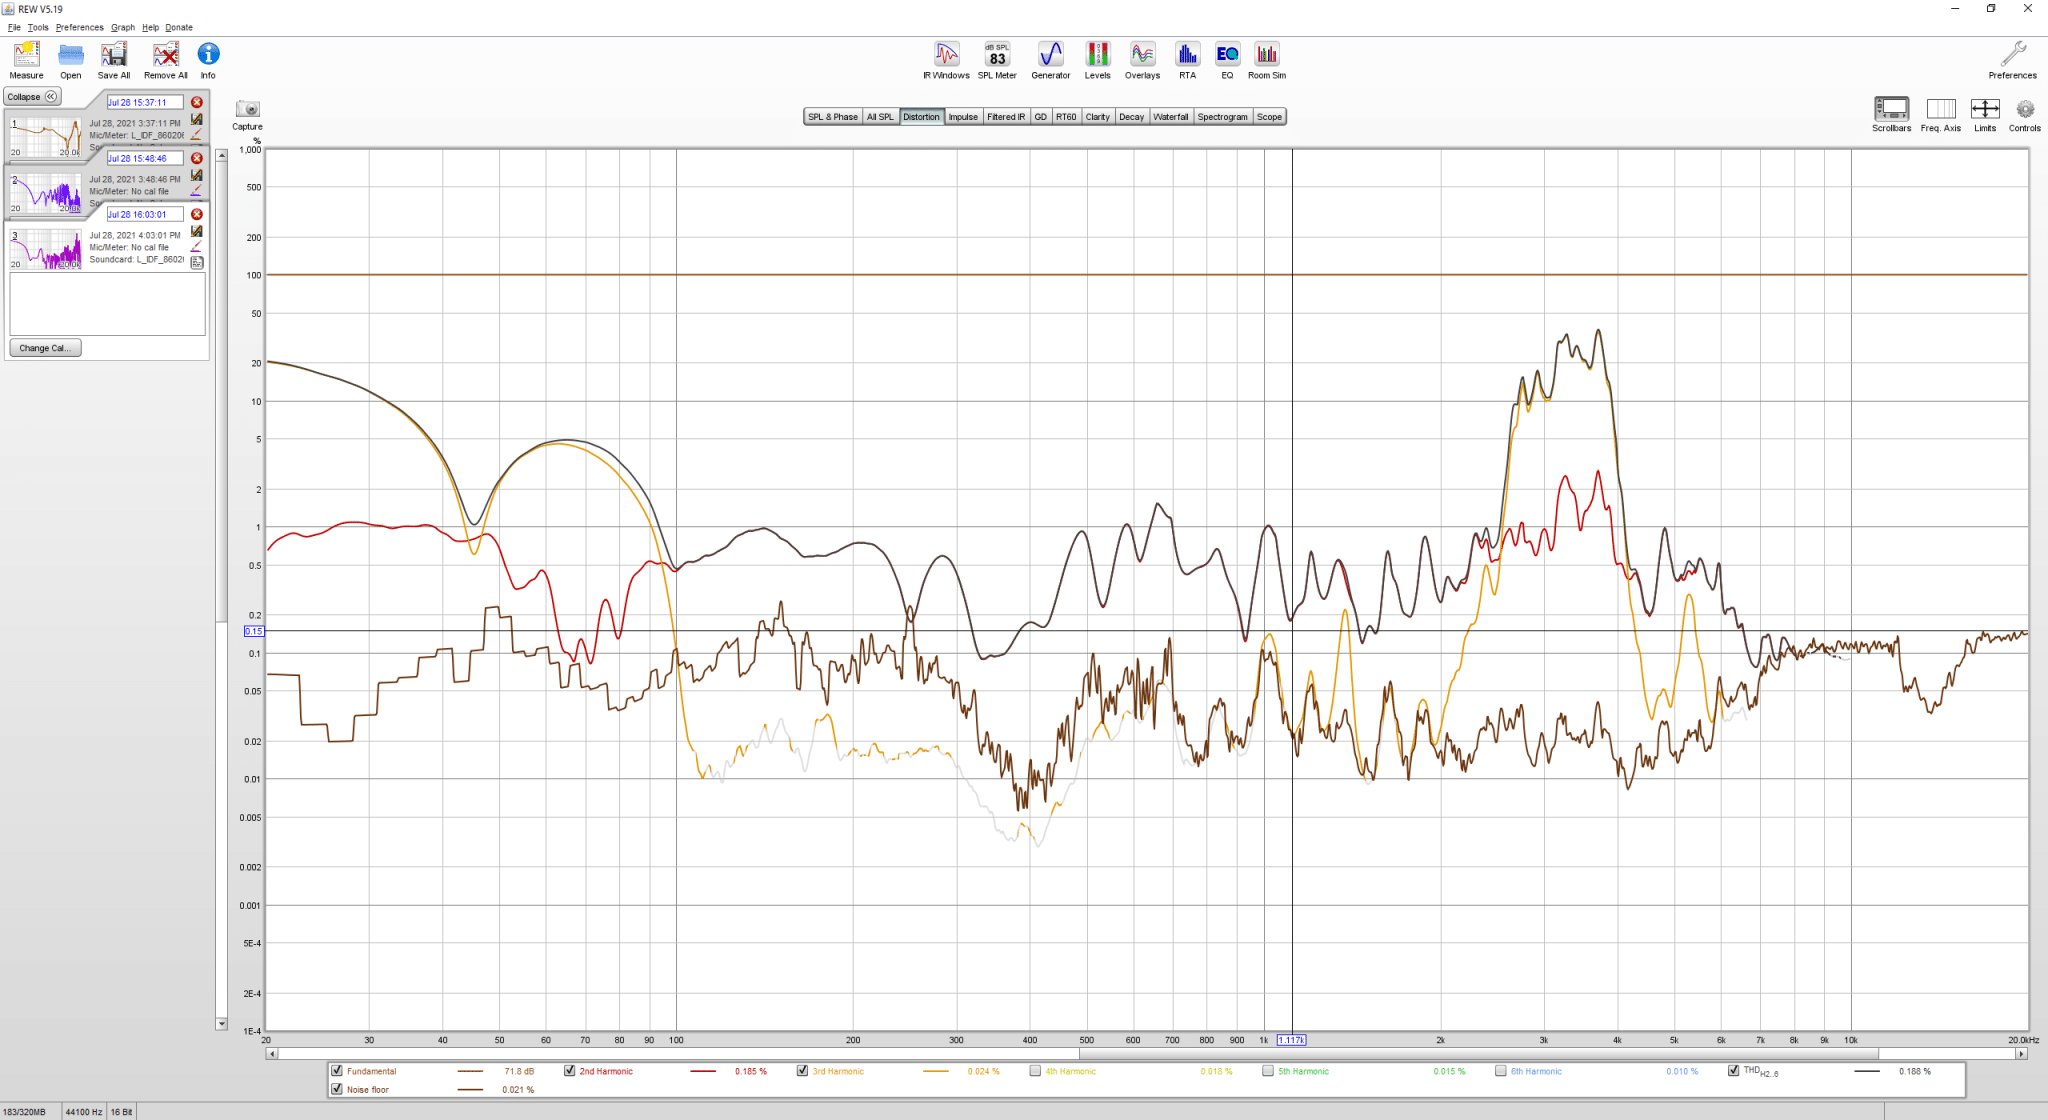The image size is (2048, 1120).
Task: Click the Change Cal button
Action: pyautogui.click(x=45, y=348)
